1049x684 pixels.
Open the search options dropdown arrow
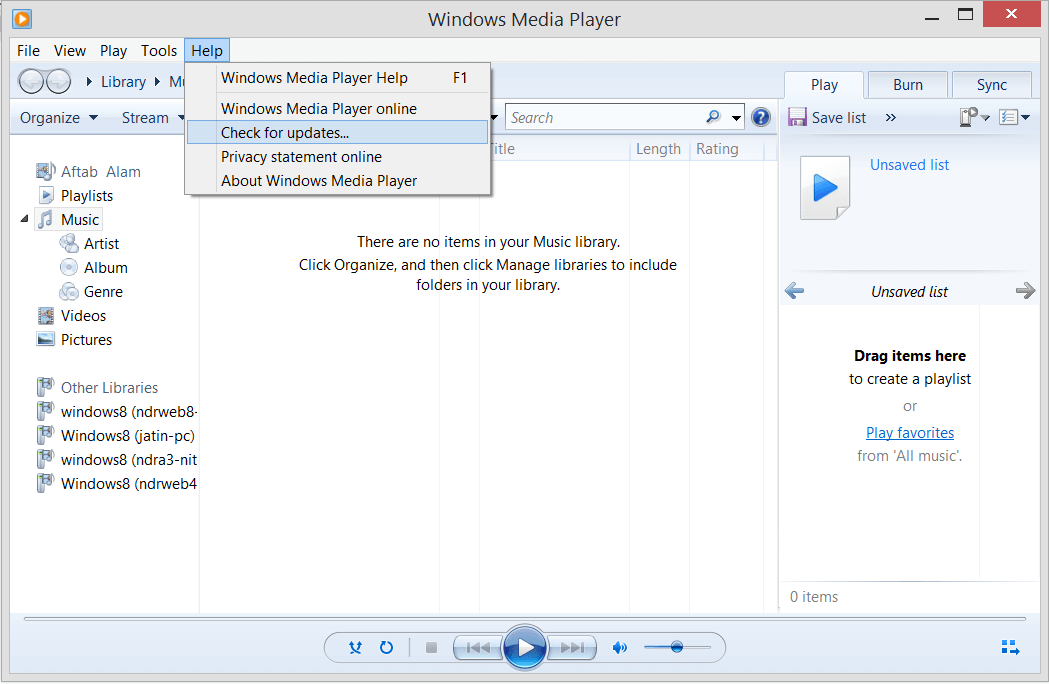(x=736, y=118)
